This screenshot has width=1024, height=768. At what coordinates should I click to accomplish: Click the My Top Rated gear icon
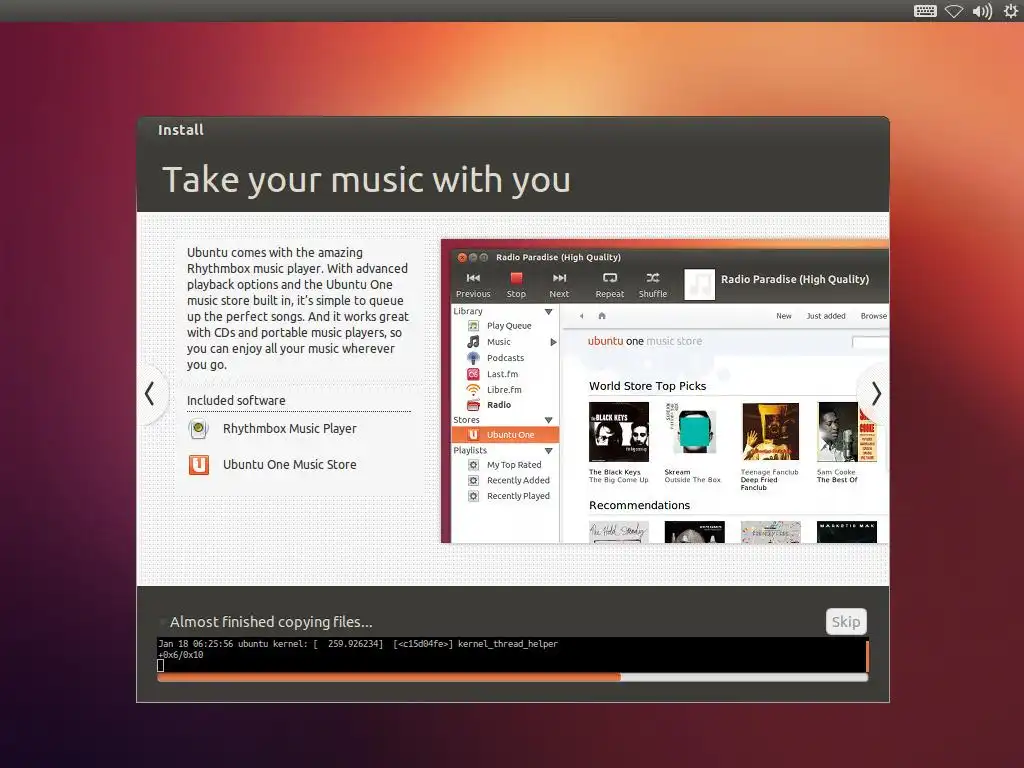pyautogui.click(x=473, y=465)
